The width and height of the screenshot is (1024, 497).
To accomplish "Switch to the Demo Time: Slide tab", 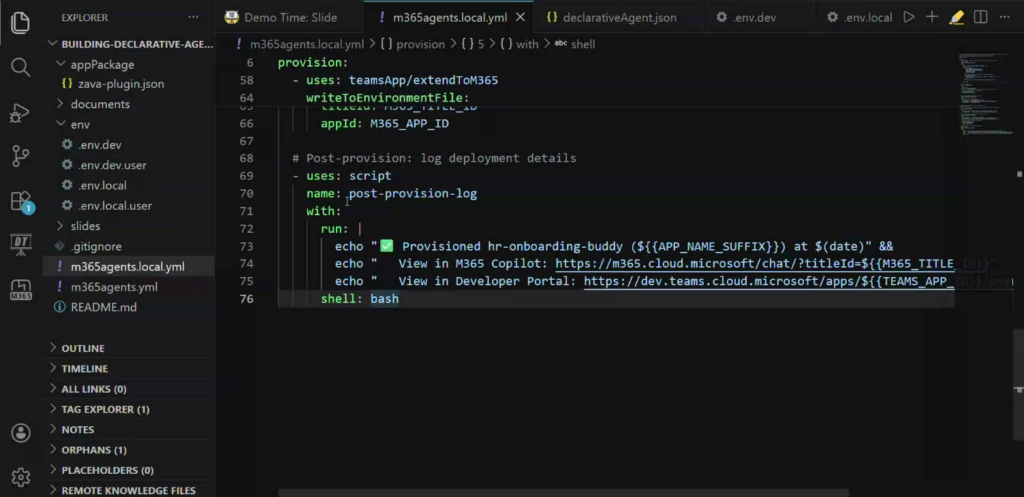I will (x=291, y=17).
